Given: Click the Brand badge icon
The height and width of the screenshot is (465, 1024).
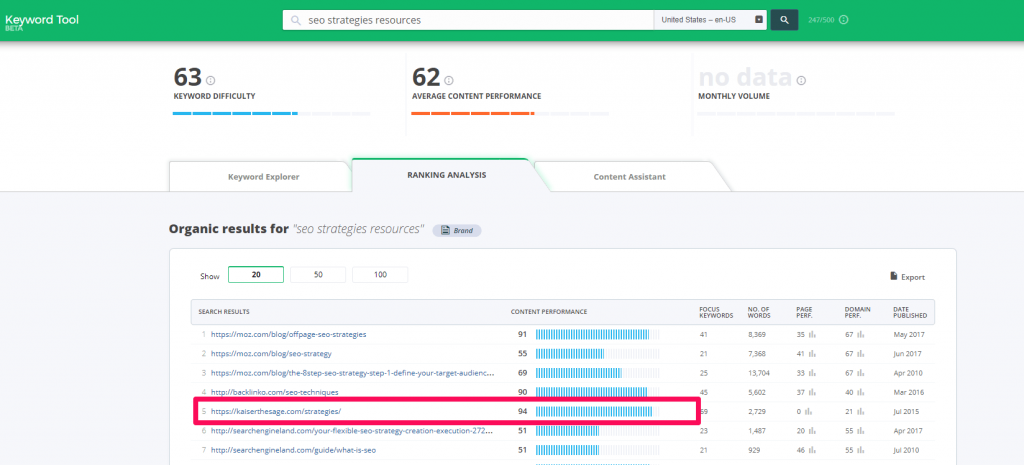Looking at the screenshot, I should coord(445,231).
